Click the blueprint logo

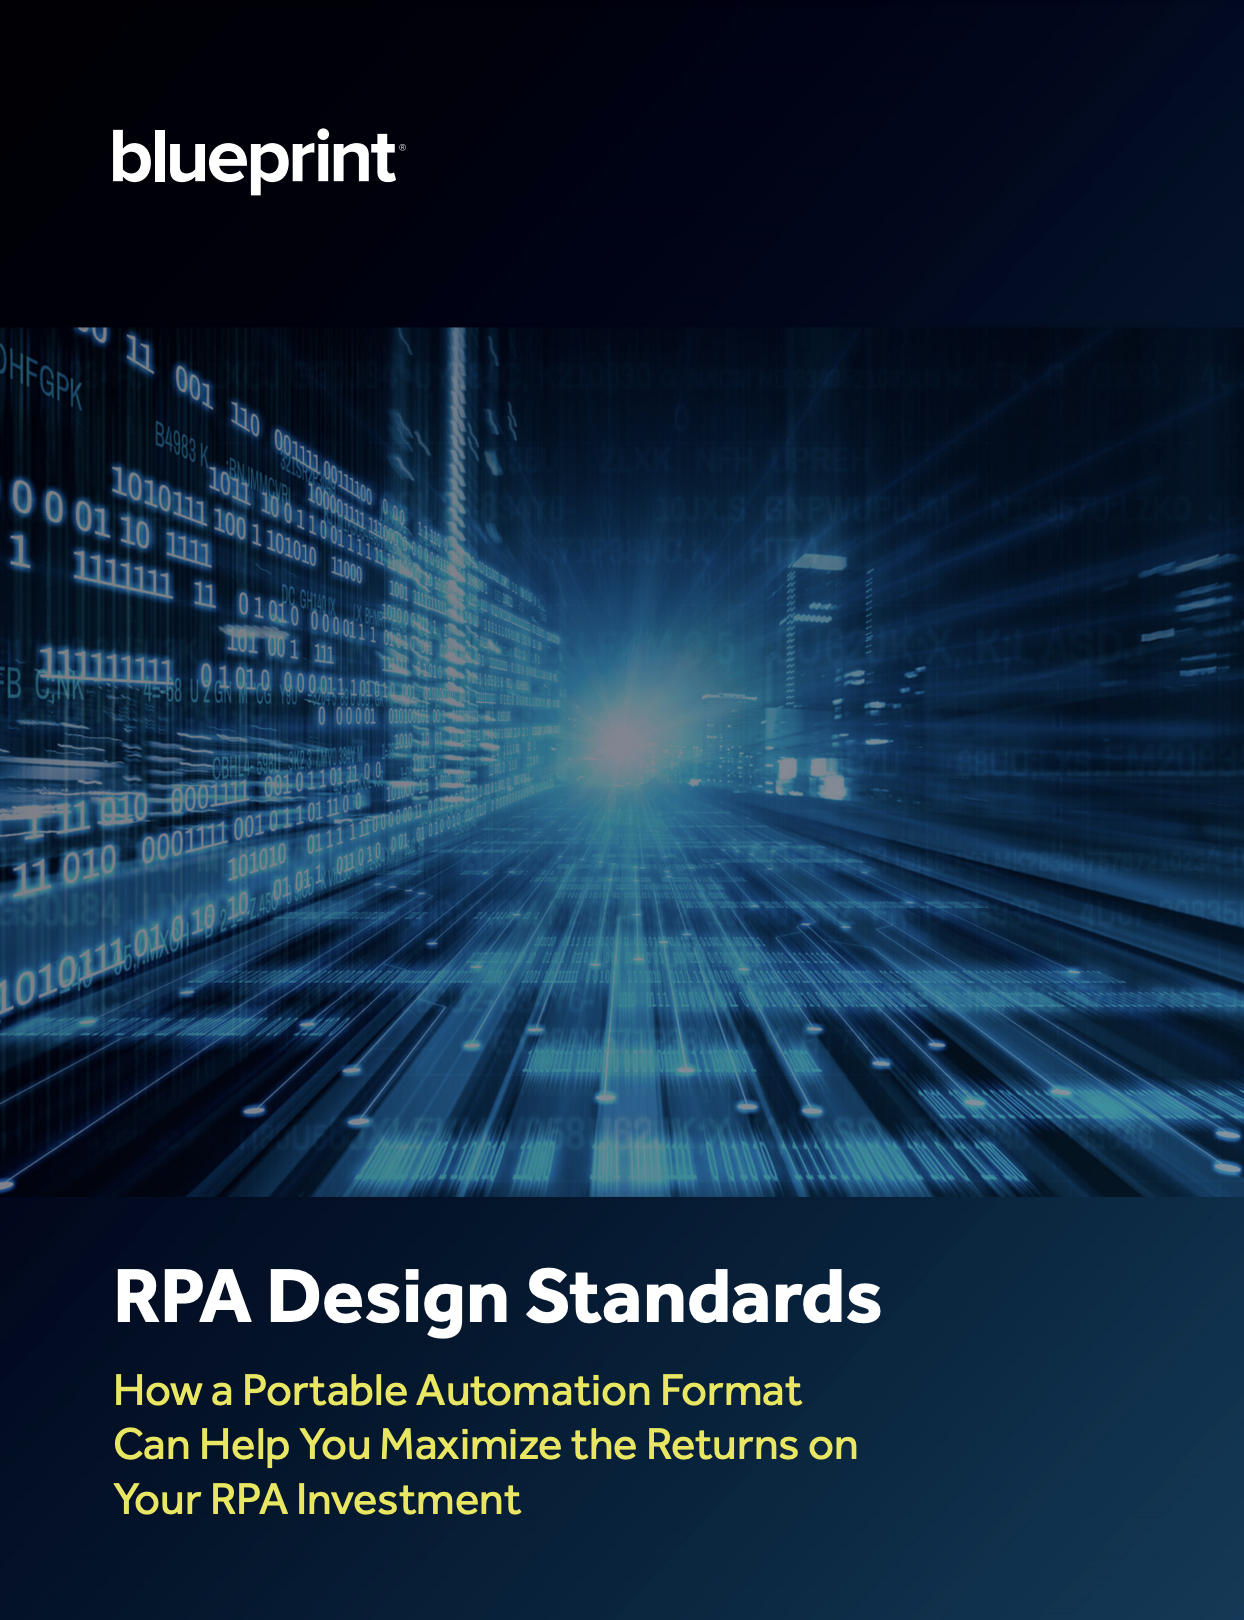tap(254, 159)
